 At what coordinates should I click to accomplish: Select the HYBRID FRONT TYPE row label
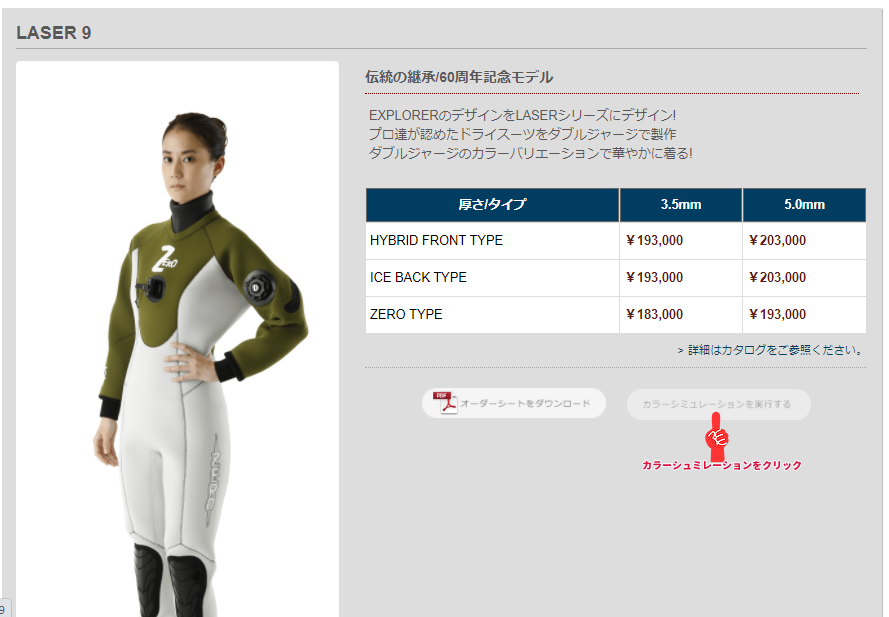coord(436,240)
